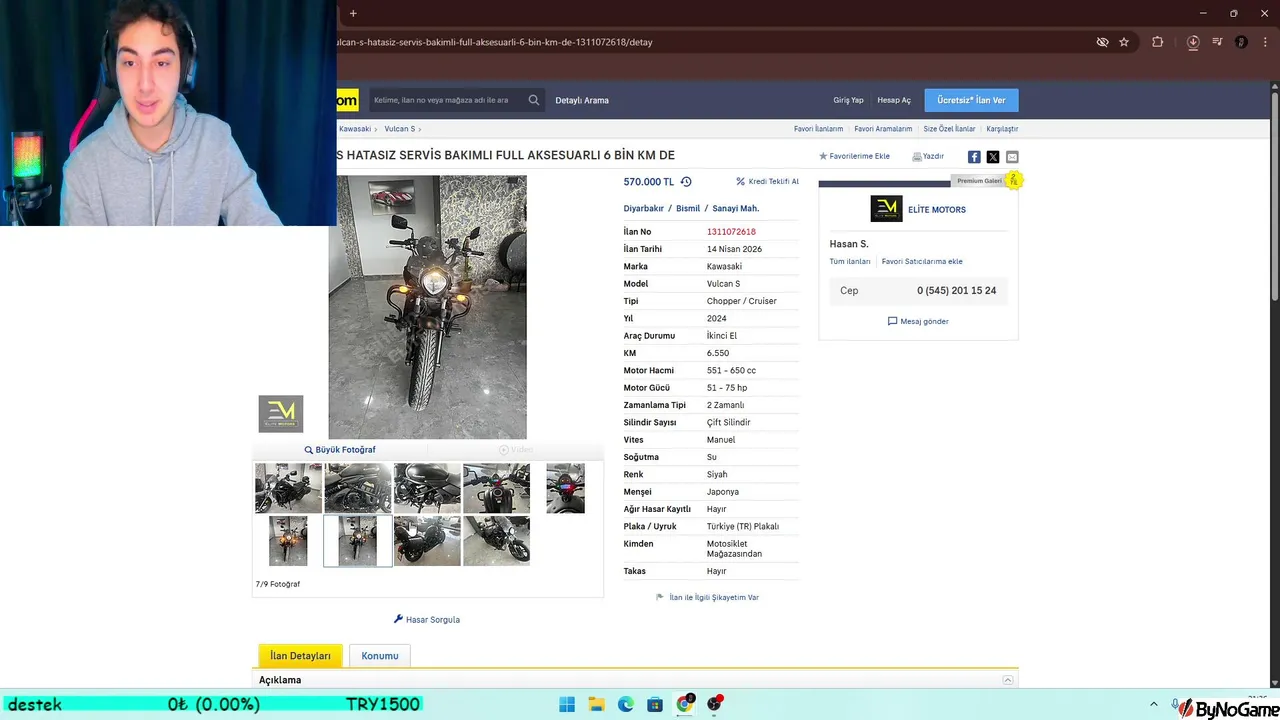
Task: Share listing on Facebook
Action: [974, 157]
